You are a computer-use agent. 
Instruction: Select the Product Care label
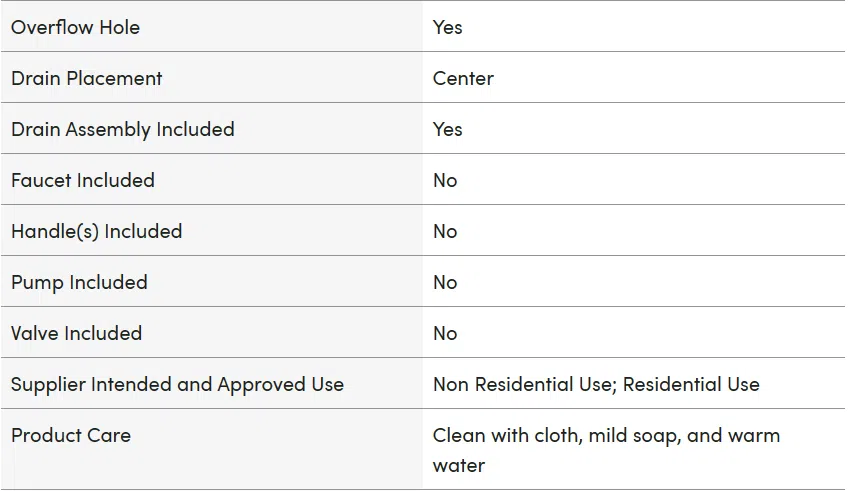tap(71, 435)
